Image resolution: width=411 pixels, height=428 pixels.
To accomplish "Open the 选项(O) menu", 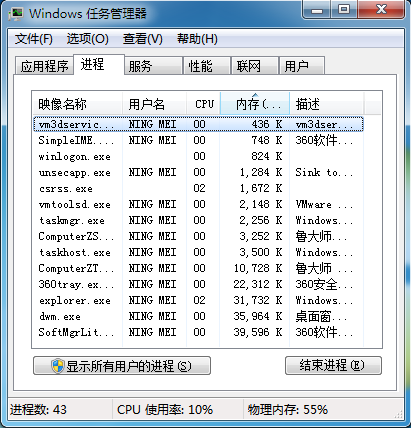I will tap(88, 39).
